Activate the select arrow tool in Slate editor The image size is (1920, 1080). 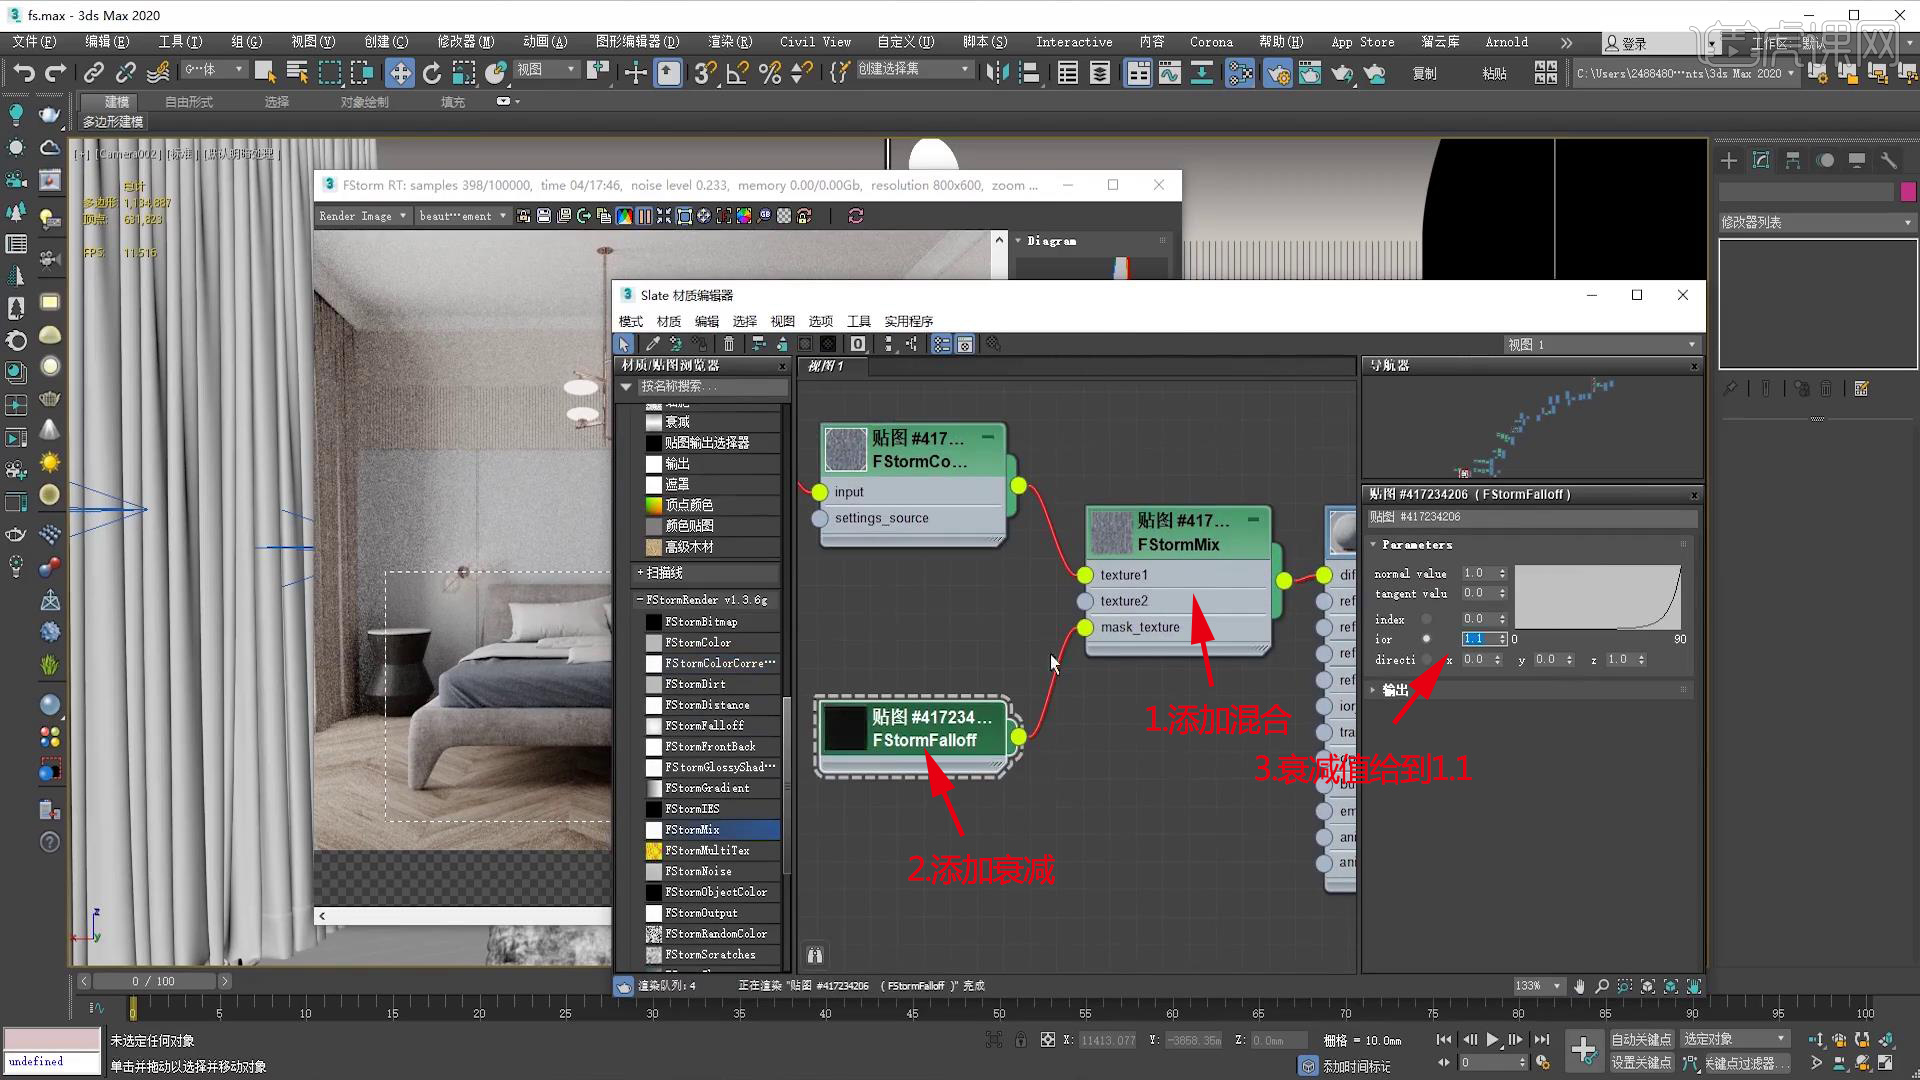(x=624, y=343)
